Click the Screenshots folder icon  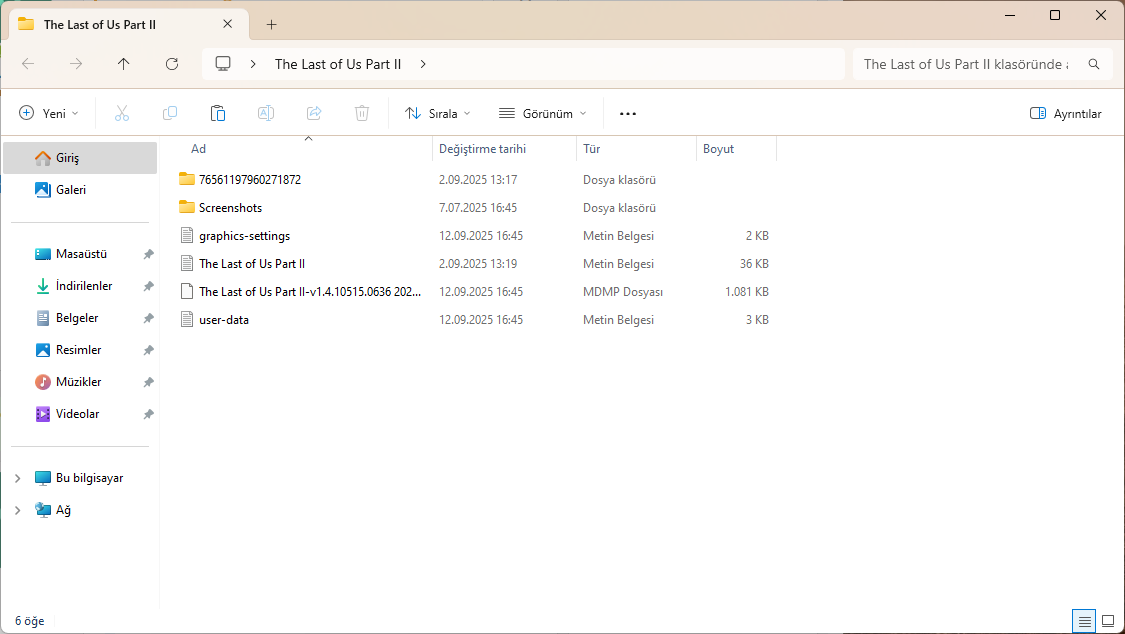(187, 207)
